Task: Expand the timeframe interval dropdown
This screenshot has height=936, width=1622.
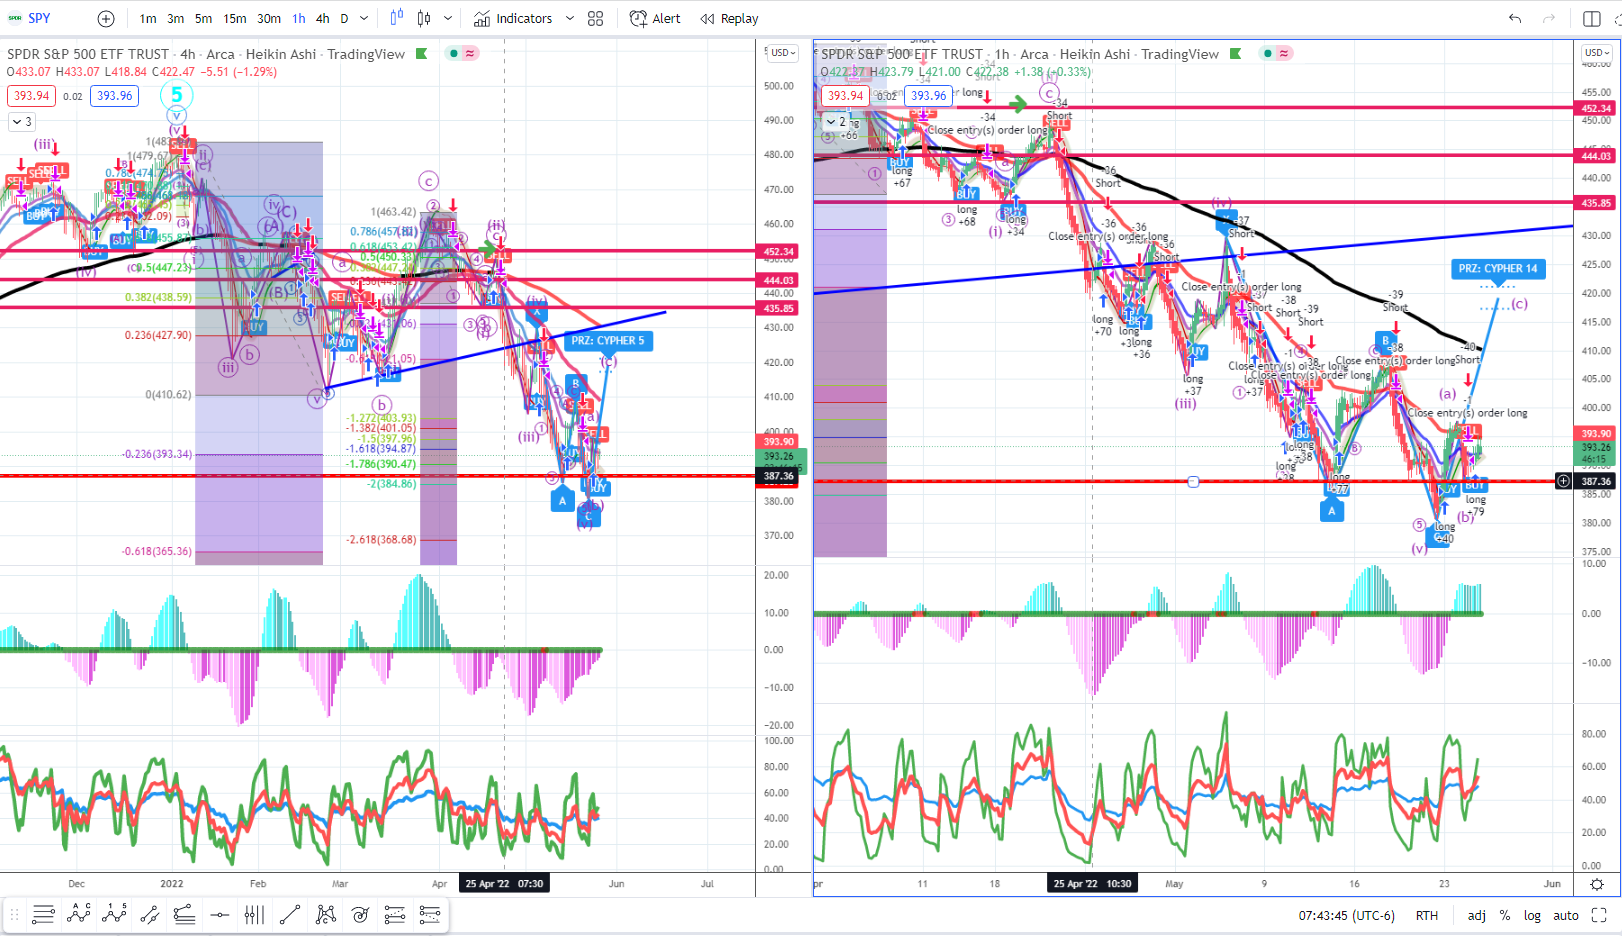Action: [364, 18]
